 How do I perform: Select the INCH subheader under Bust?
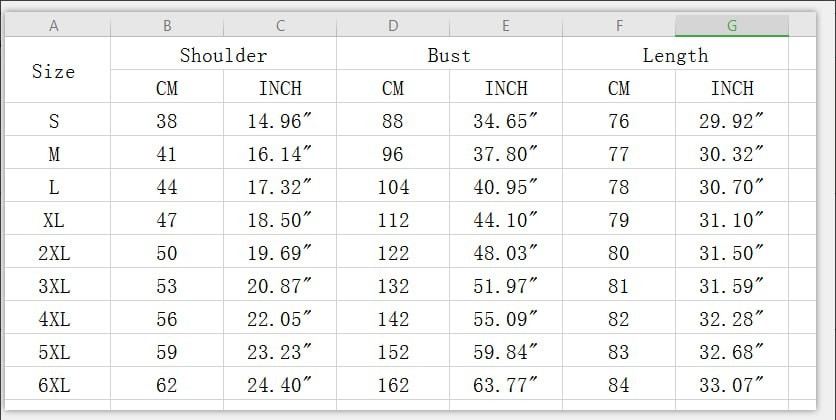click(506, 88)
